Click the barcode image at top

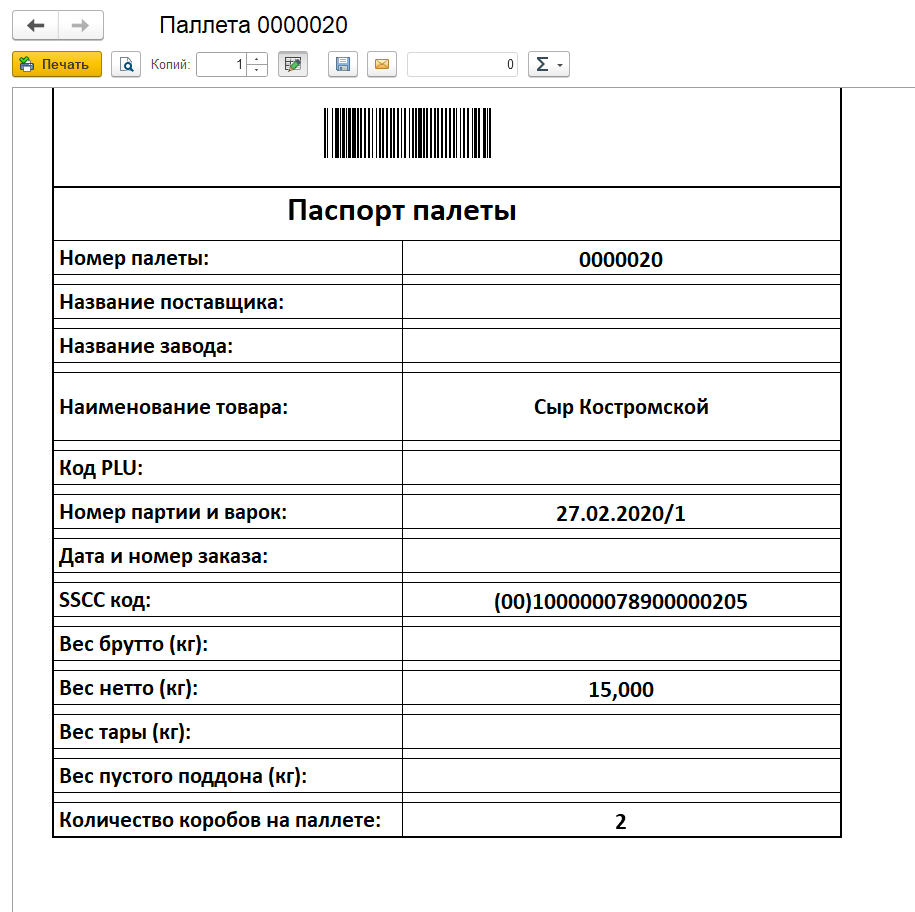(407, 133)
